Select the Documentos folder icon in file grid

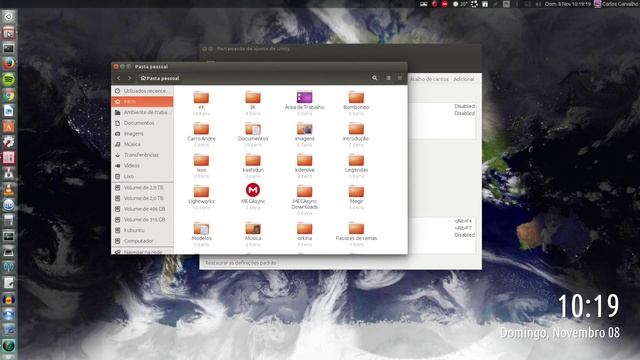[x=253, y=129]
